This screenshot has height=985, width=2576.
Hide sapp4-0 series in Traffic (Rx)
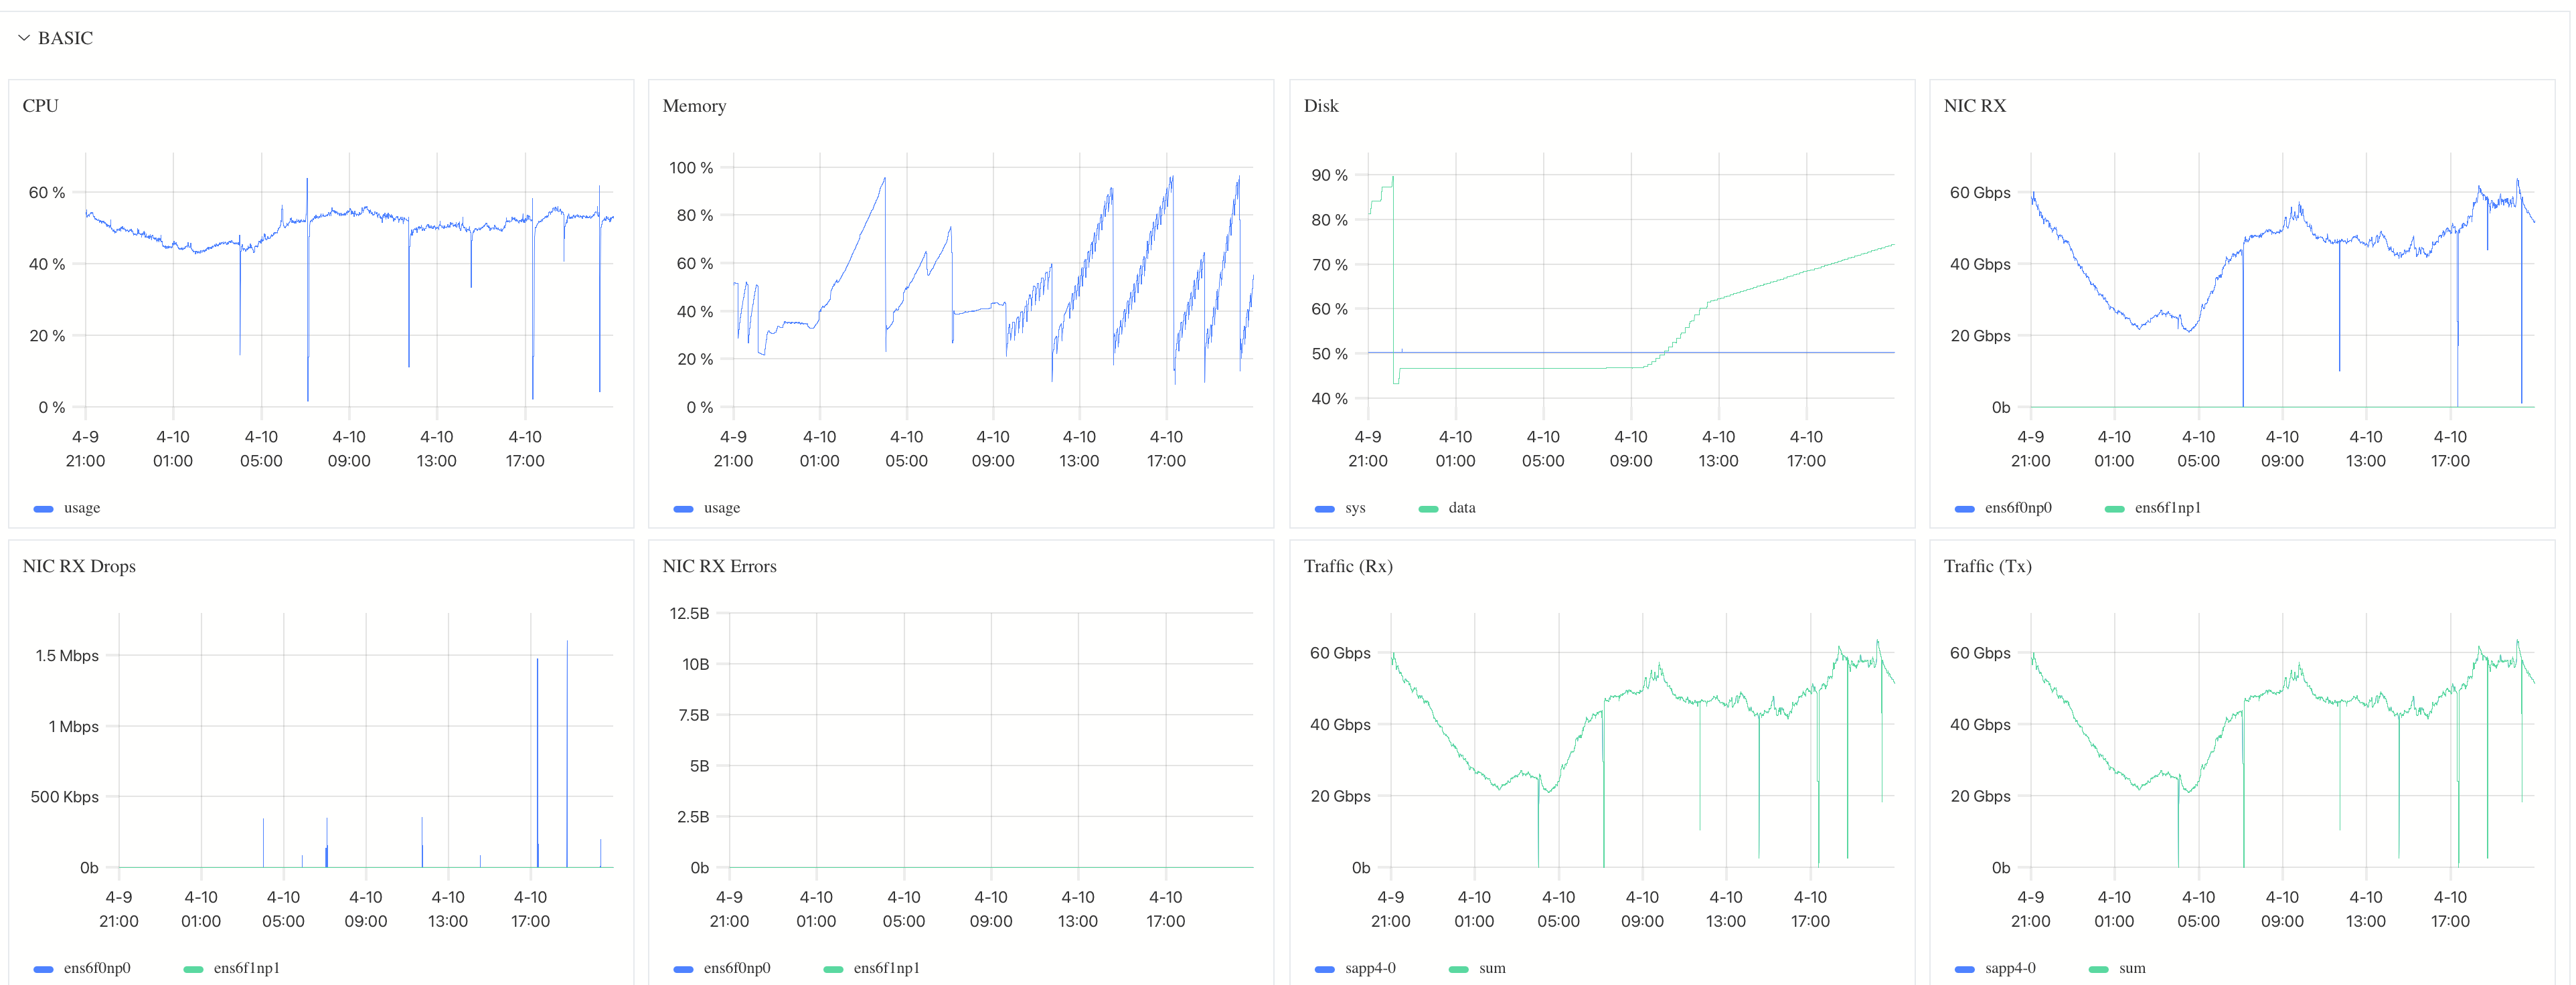click(x=1369, y=968)
